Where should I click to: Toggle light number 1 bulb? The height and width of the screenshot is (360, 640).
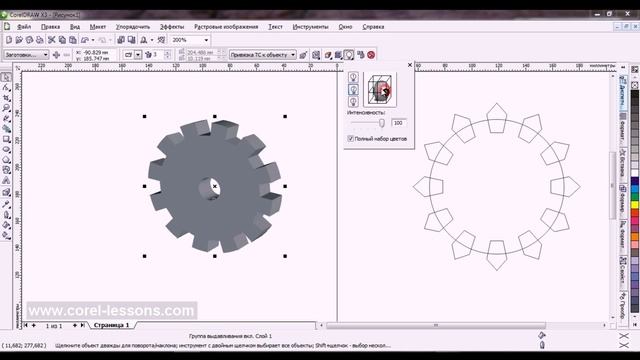(353, 77)
